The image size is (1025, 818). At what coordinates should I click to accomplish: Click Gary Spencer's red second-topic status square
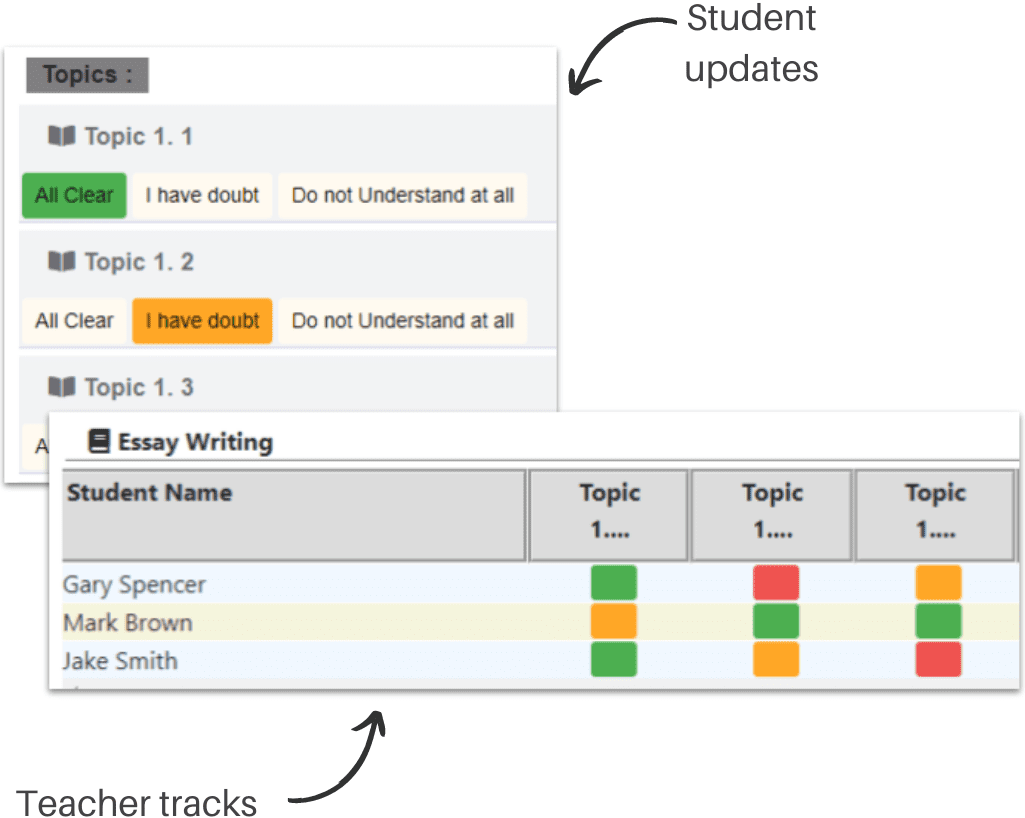pos(776,583)
